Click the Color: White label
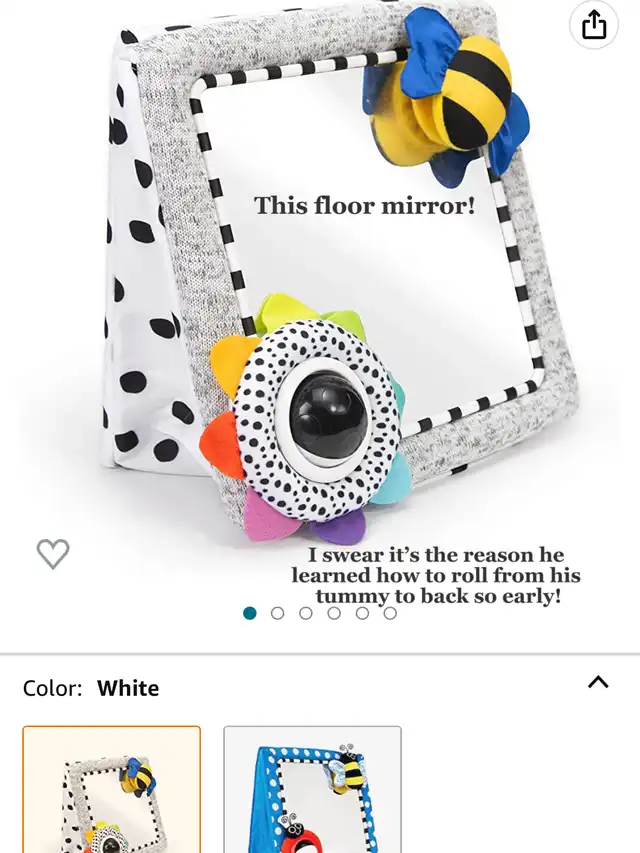Viewport: 640px width, 853px height. coord(91,688)
